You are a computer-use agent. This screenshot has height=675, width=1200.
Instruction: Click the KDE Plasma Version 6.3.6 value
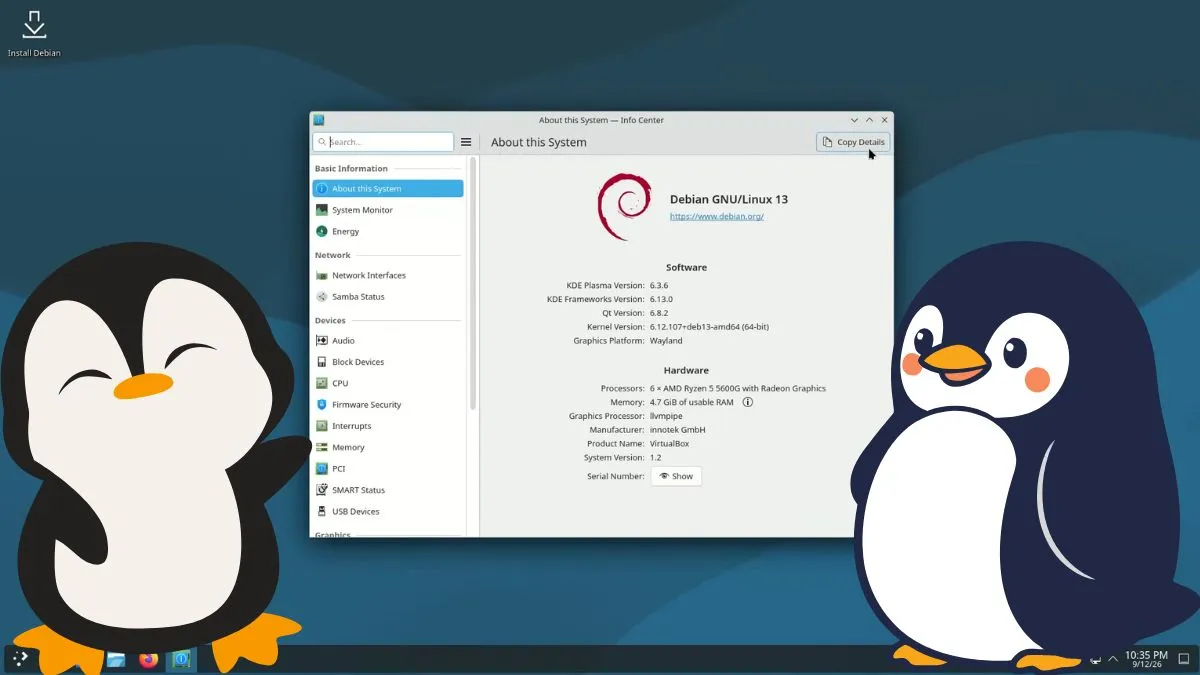(x=659, y=285)
